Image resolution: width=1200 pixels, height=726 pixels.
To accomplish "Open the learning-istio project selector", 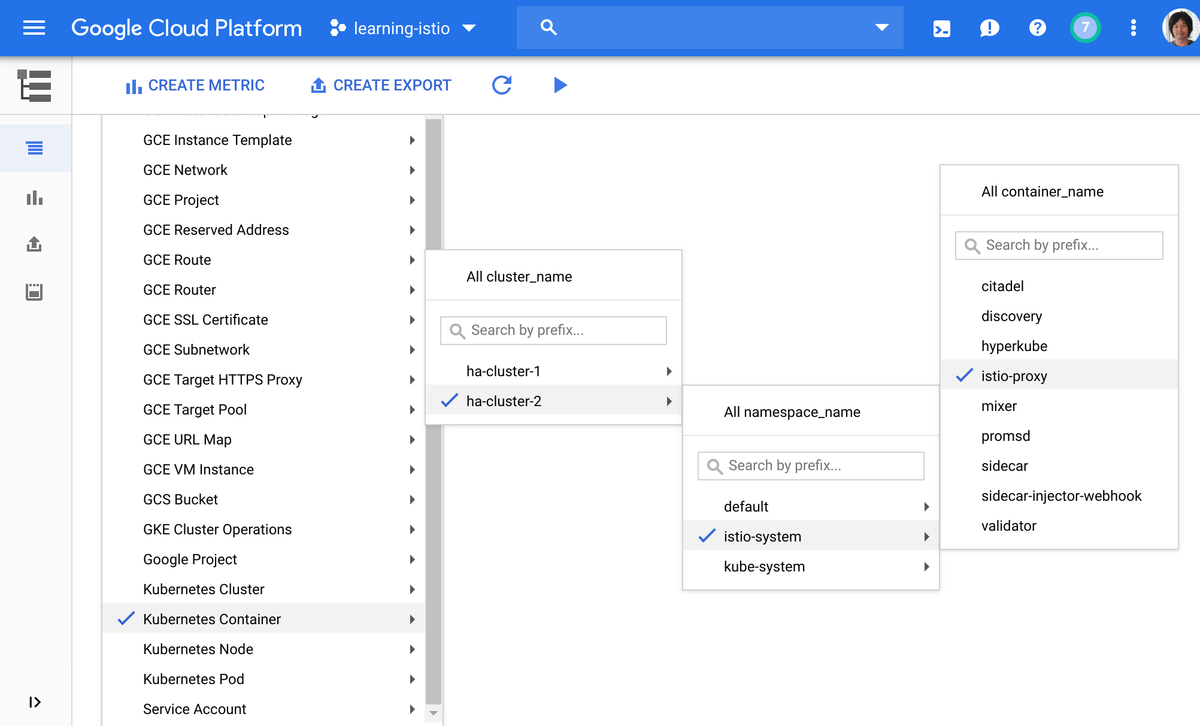I will tap(403, 28).
